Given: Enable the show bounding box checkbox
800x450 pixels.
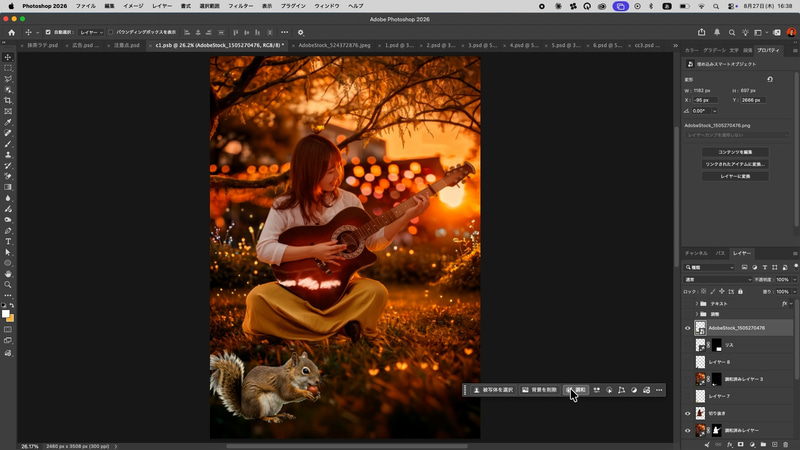Looking at the screenshot, I should pos(111,32).
